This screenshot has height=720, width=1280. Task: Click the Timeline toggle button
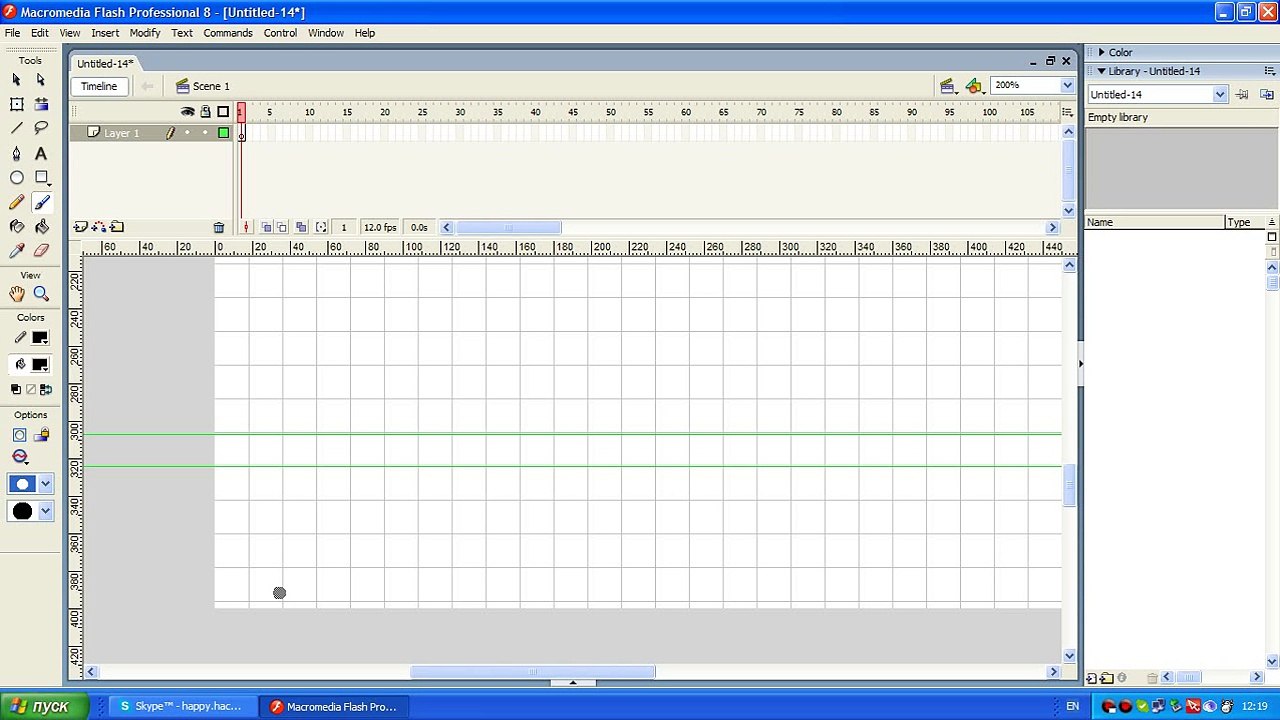point(99,86)
